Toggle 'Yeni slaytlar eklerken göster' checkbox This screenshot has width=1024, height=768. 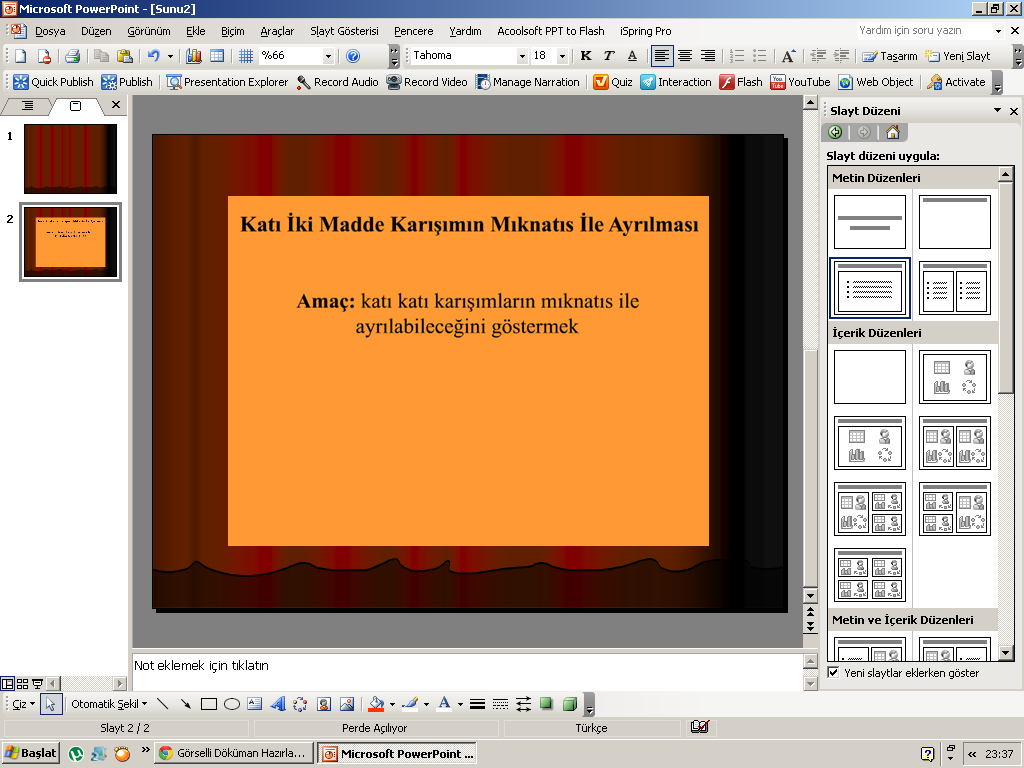[833, 673]
